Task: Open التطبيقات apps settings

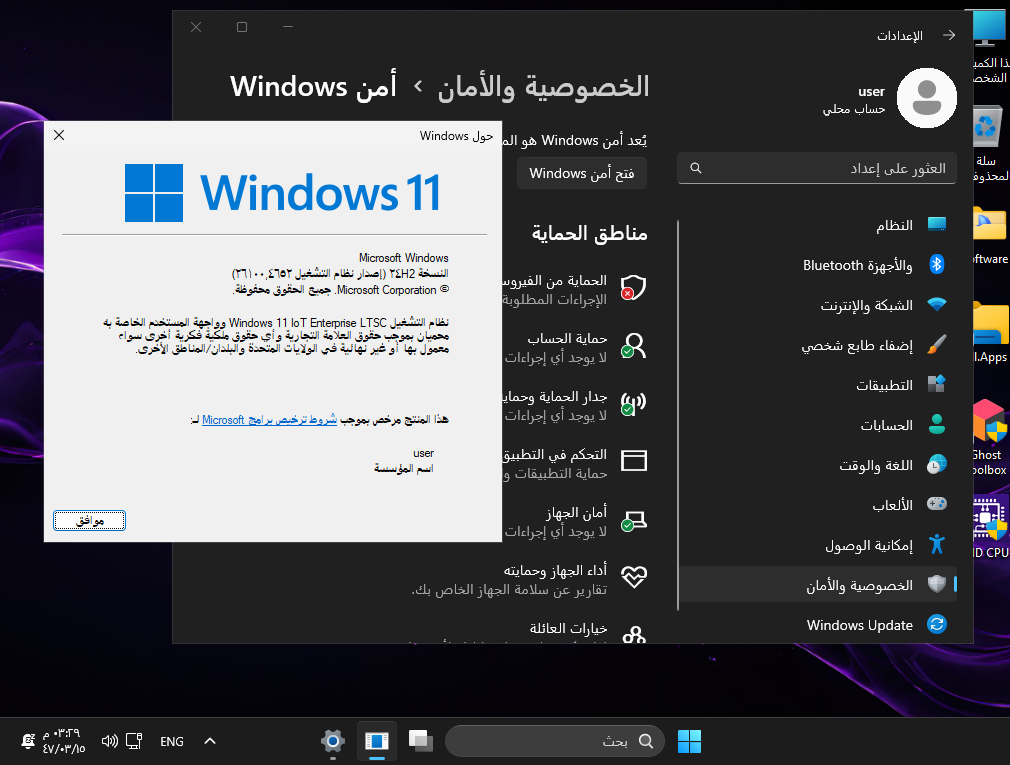Action: click(818, 385)
